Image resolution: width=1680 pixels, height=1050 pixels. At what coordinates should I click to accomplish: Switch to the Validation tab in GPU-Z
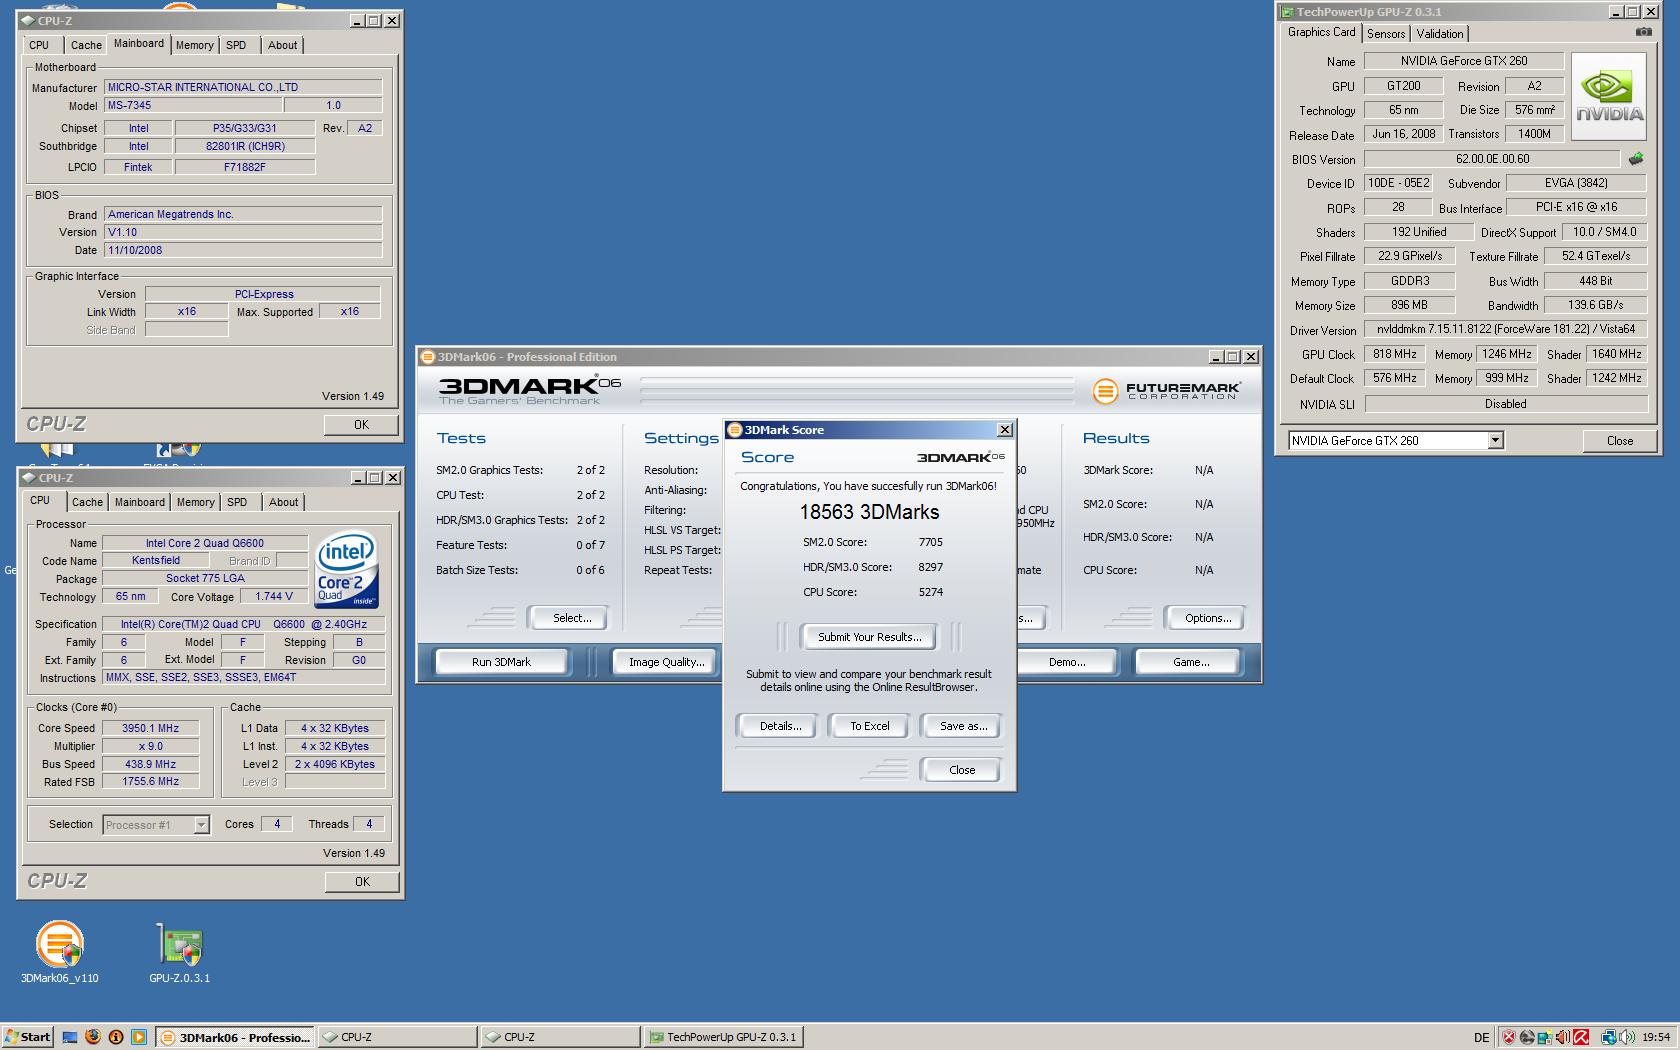1439,33
